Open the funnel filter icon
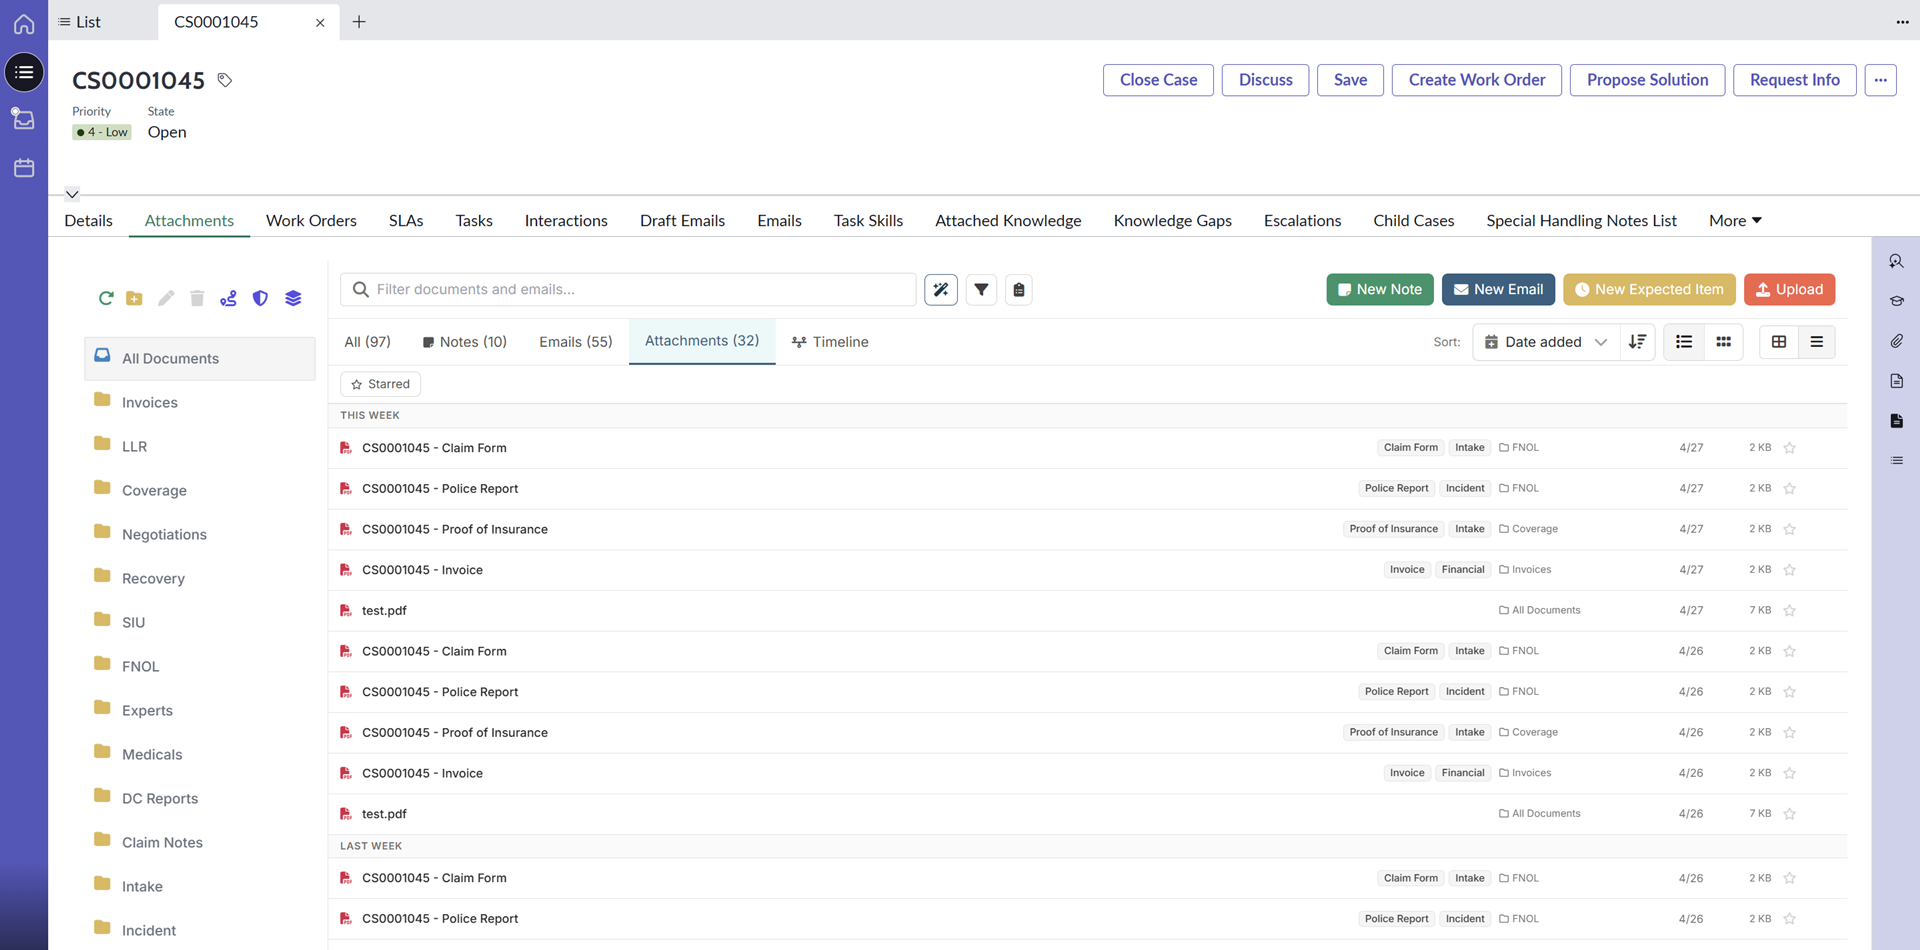1920x950 pixels. point(981,290)
